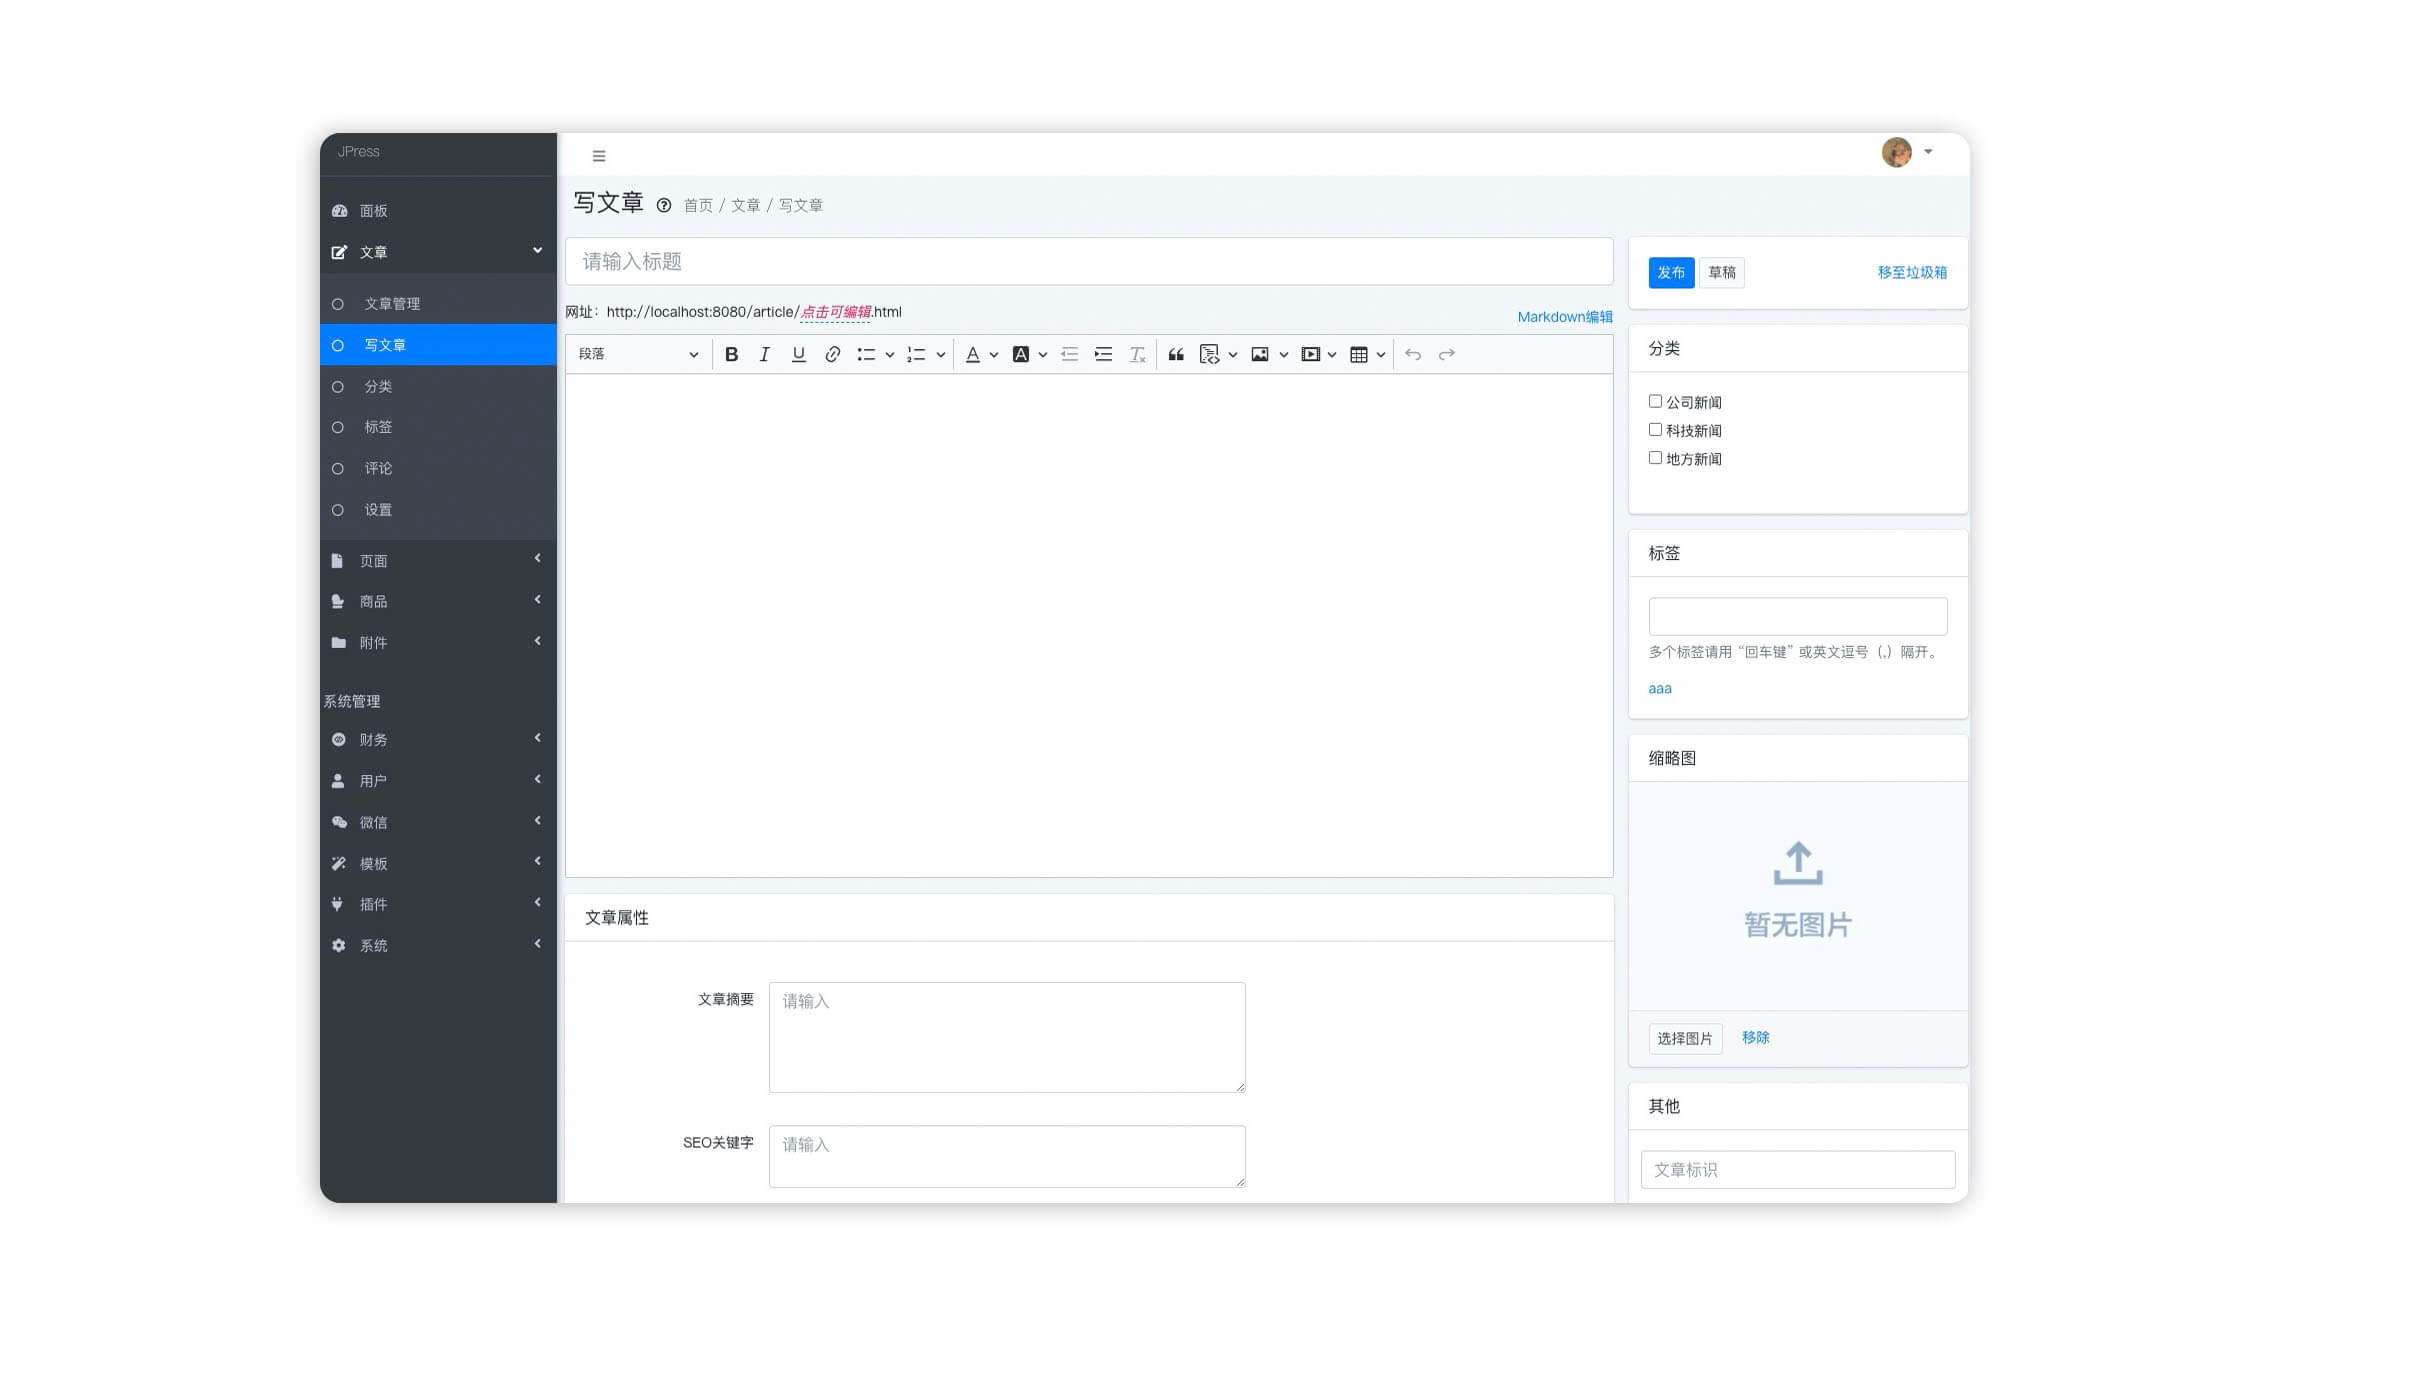Screen dimensions: 2418x1384
Task: Check the 公司新闻 category checkbox
Action: (x=1655, y=402)
